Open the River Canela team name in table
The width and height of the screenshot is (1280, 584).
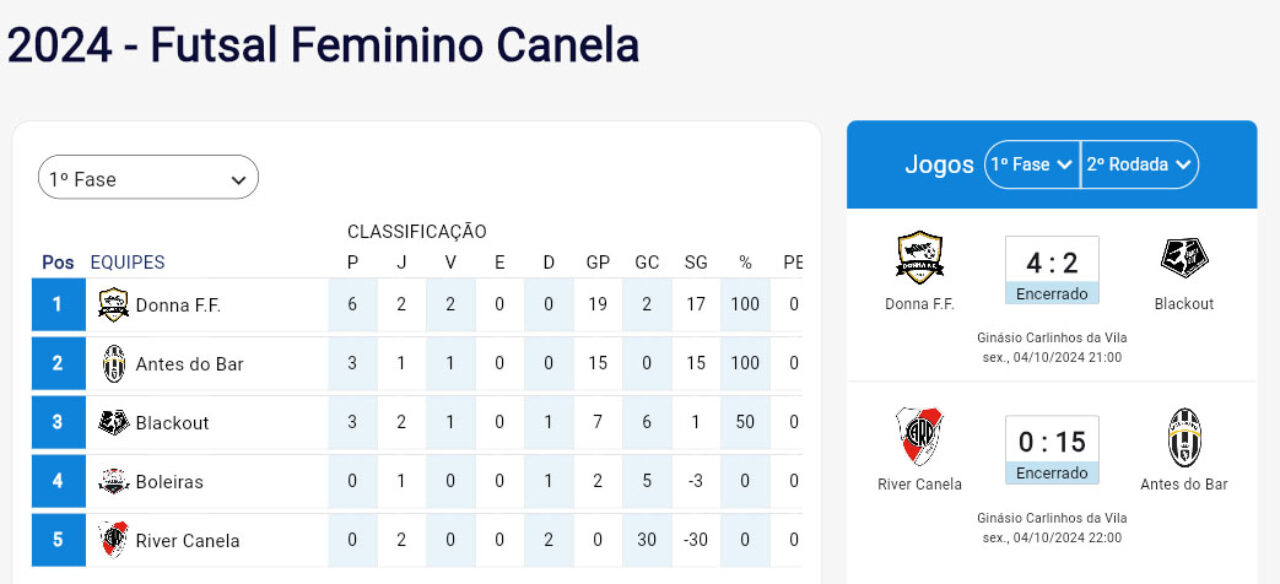coord(187,541)
